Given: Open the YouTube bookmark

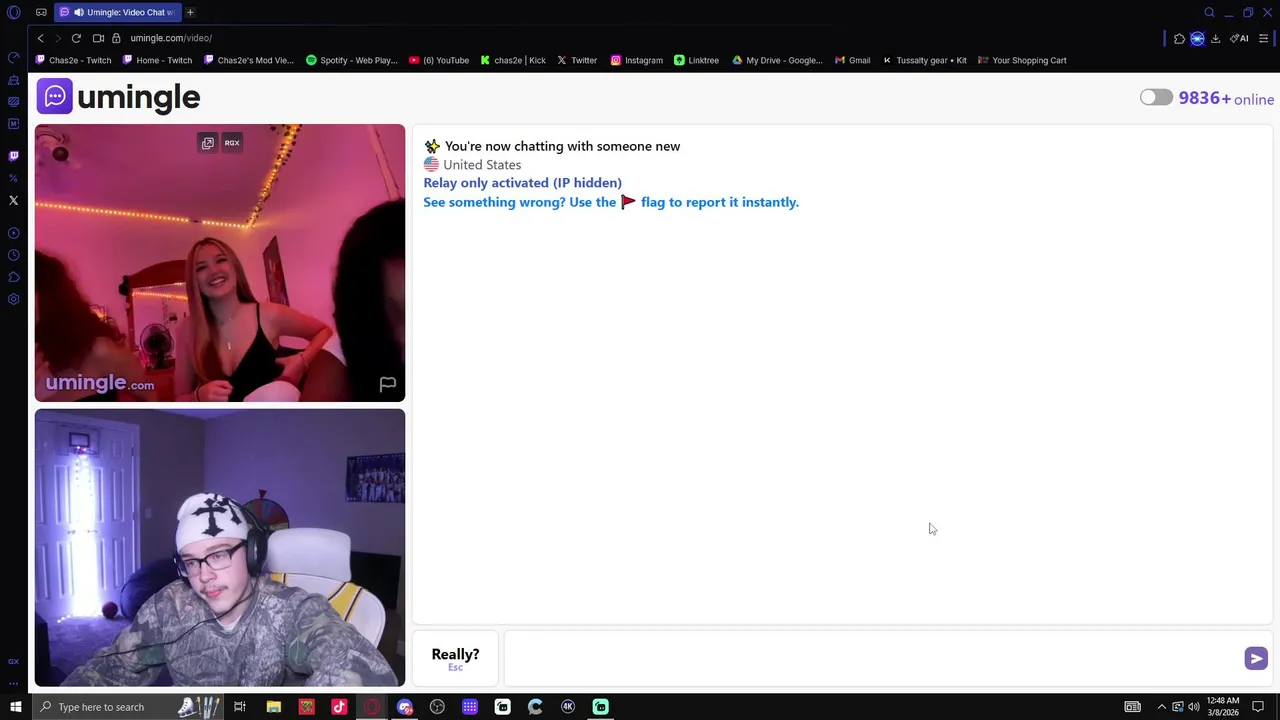Looking at the screenshot, I should [x=439, y=60].
